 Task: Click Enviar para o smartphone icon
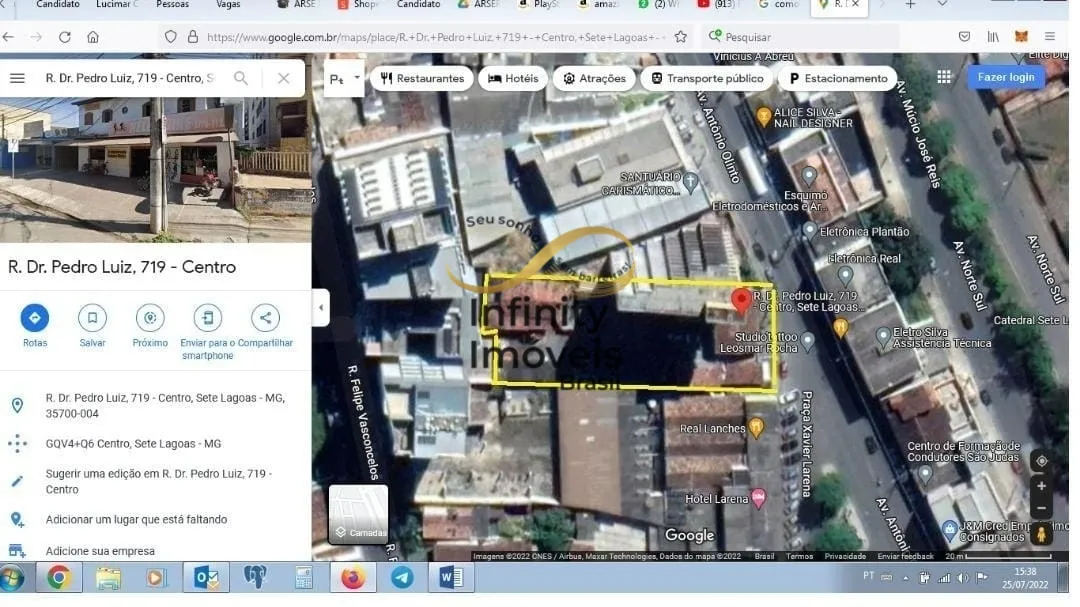207,318
